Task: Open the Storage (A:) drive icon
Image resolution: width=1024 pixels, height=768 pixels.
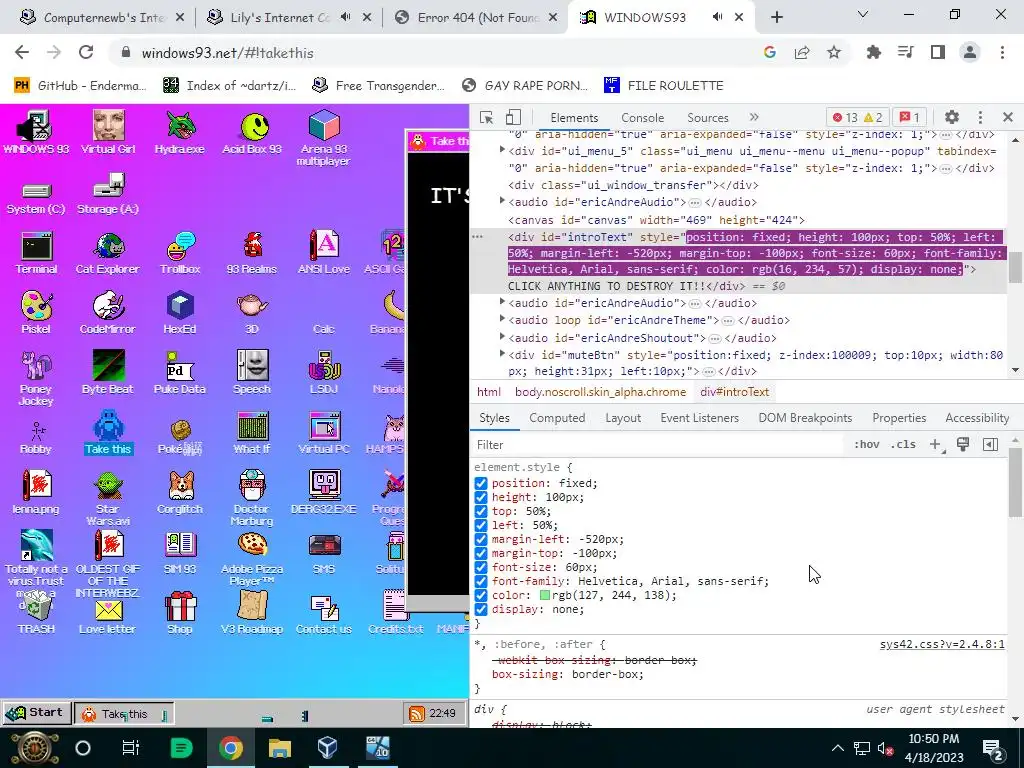Action: 108,195
